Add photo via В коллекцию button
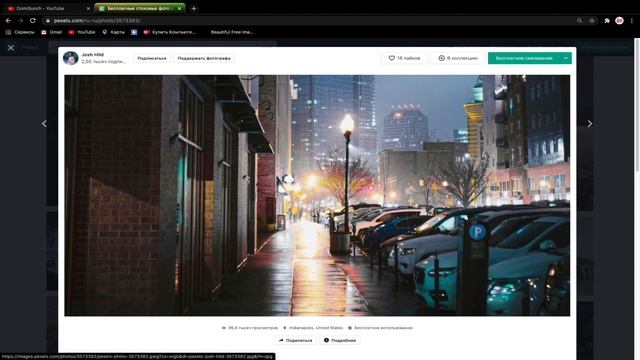The image size is (640, 360). pyautogui.click(x=458, y=58)
